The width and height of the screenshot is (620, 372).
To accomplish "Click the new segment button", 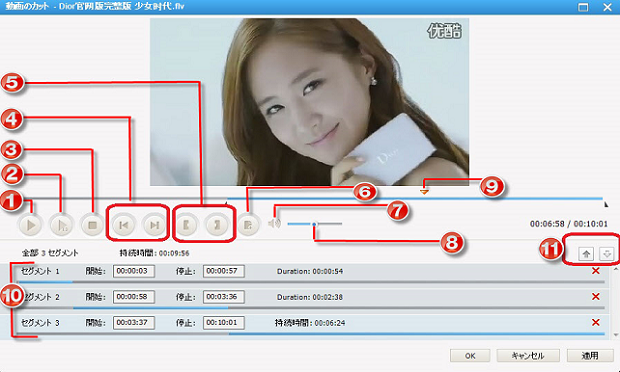I will point(248,225).
